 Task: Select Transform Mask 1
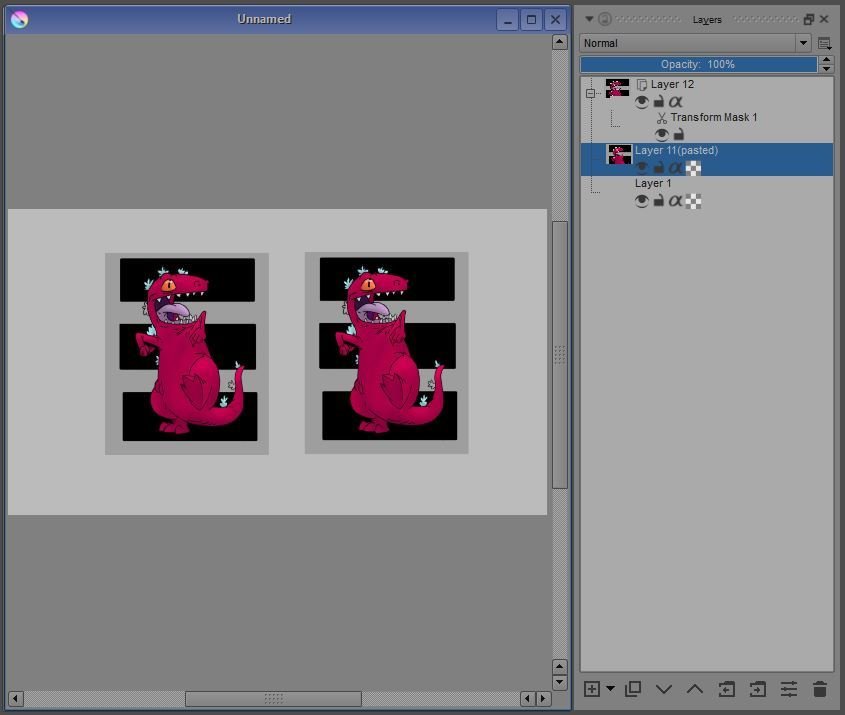714,117
